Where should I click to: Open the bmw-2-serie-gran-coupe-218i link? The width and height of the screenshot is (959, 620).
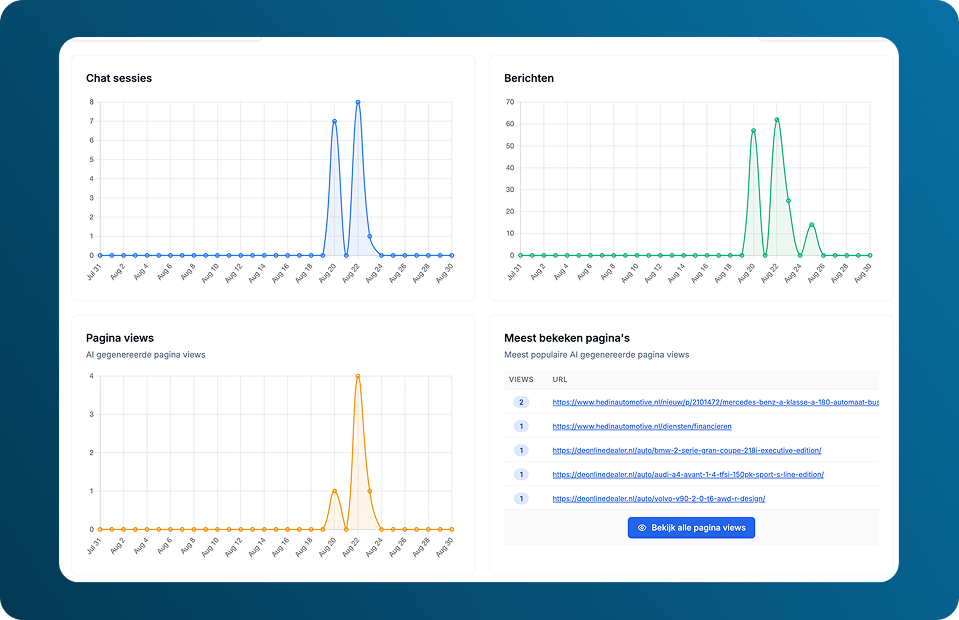click(x=686, y=450)
